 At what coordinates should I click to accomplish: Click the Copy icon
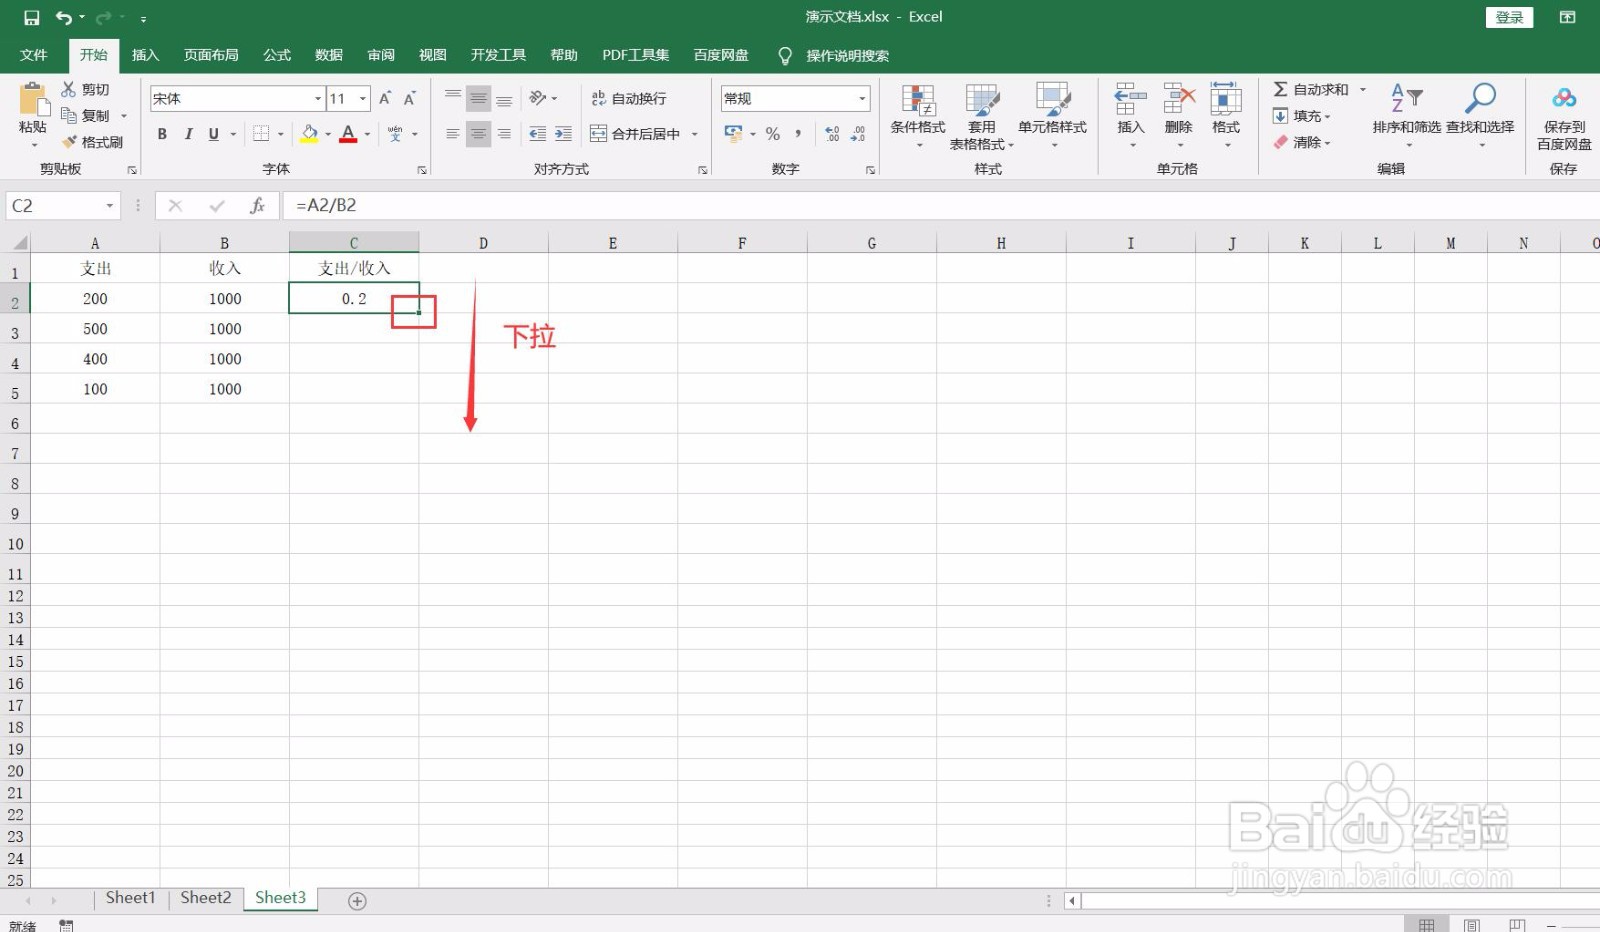coord(69,116)
